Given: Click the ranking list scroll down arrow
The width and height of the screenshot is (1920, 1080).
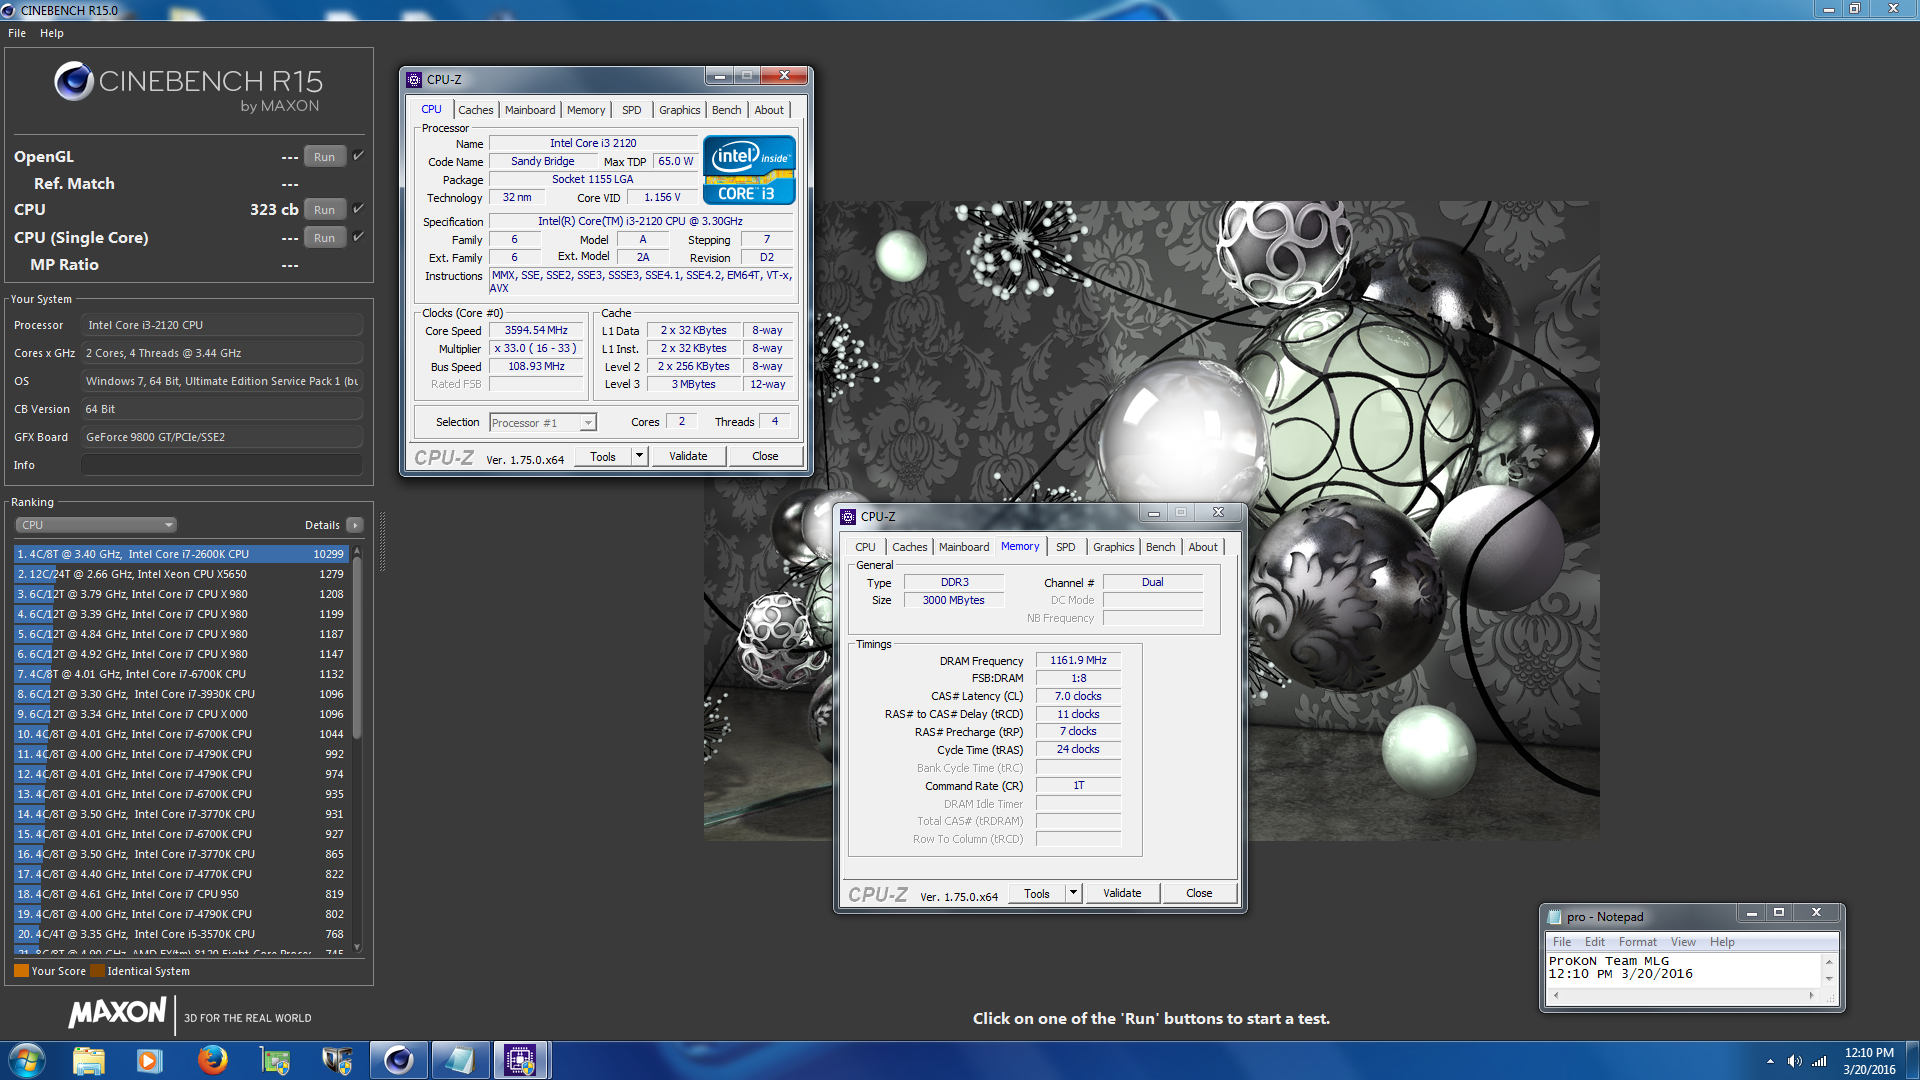Looking at the screenshot, I should (x=357, y=947).
